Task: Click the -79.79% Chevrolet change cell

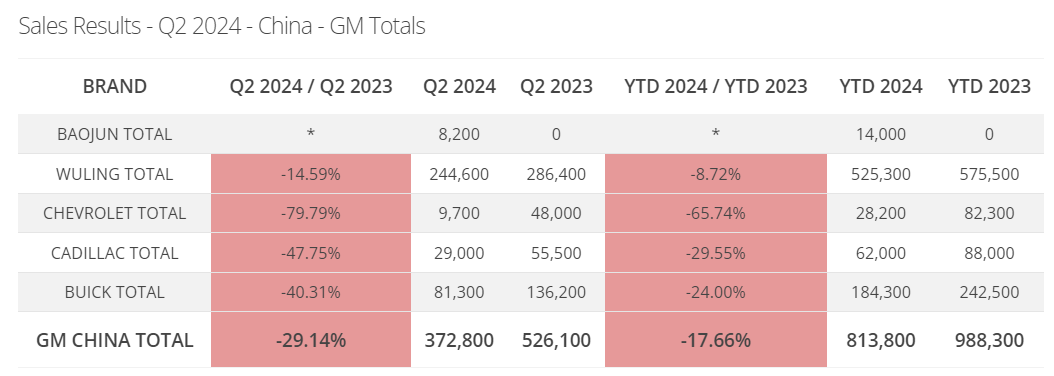Action: pos(311,213)
